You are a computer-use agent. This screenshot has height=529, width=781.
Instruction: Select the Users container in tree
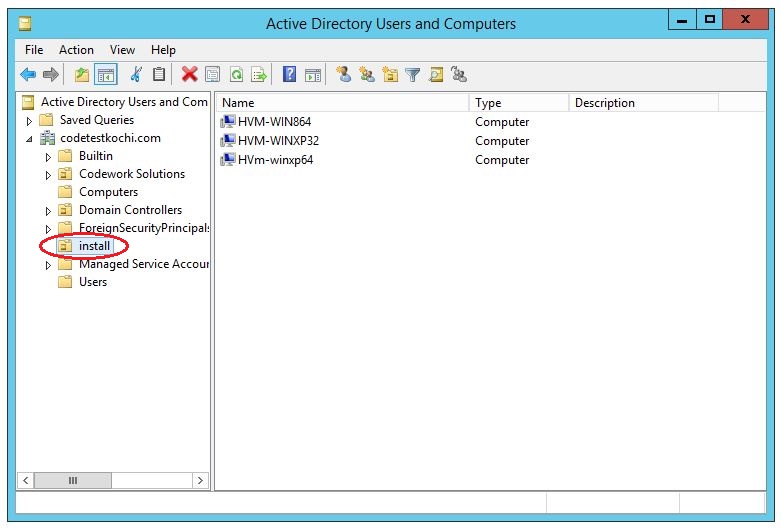93,281
